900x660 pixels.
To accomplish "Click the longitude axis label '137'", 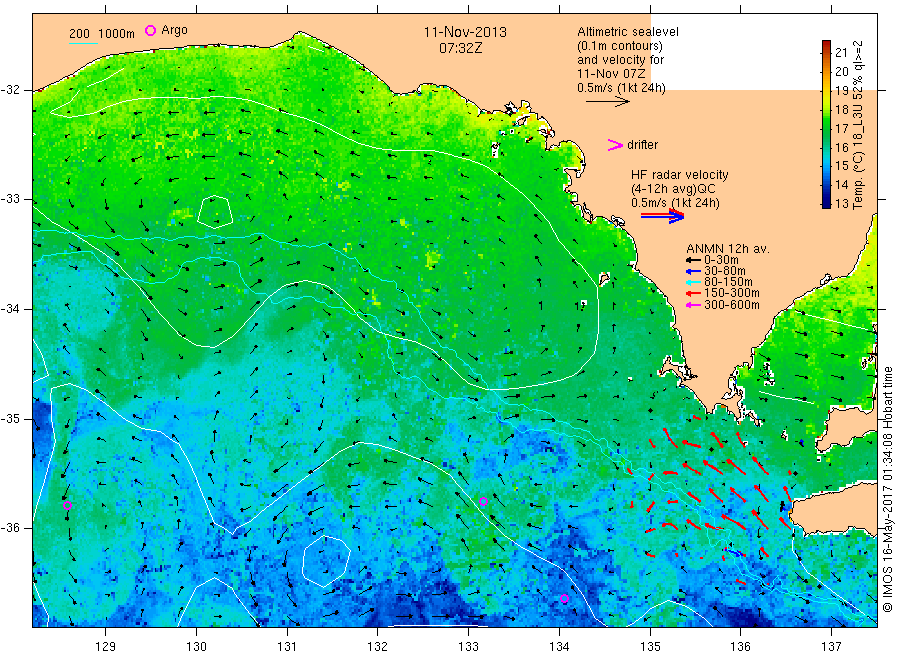I will click(x=831, y=647).
